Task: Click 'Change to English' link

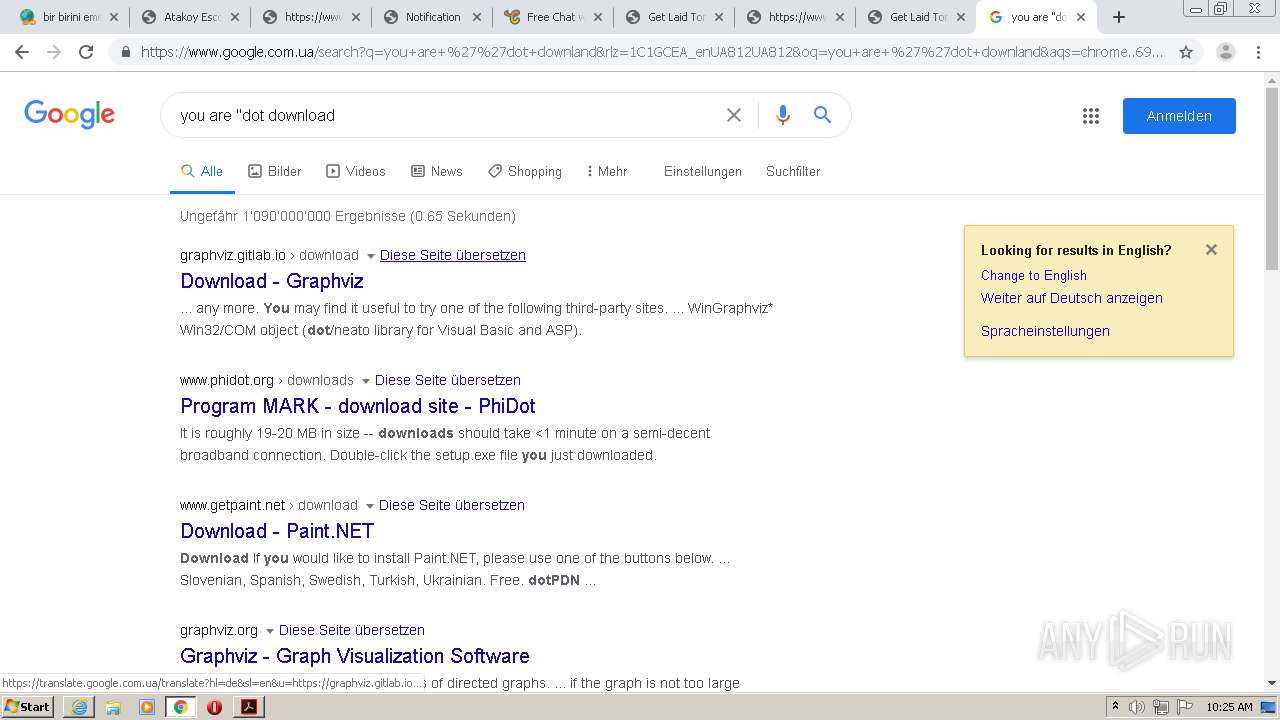Action: click(1034, 275)
